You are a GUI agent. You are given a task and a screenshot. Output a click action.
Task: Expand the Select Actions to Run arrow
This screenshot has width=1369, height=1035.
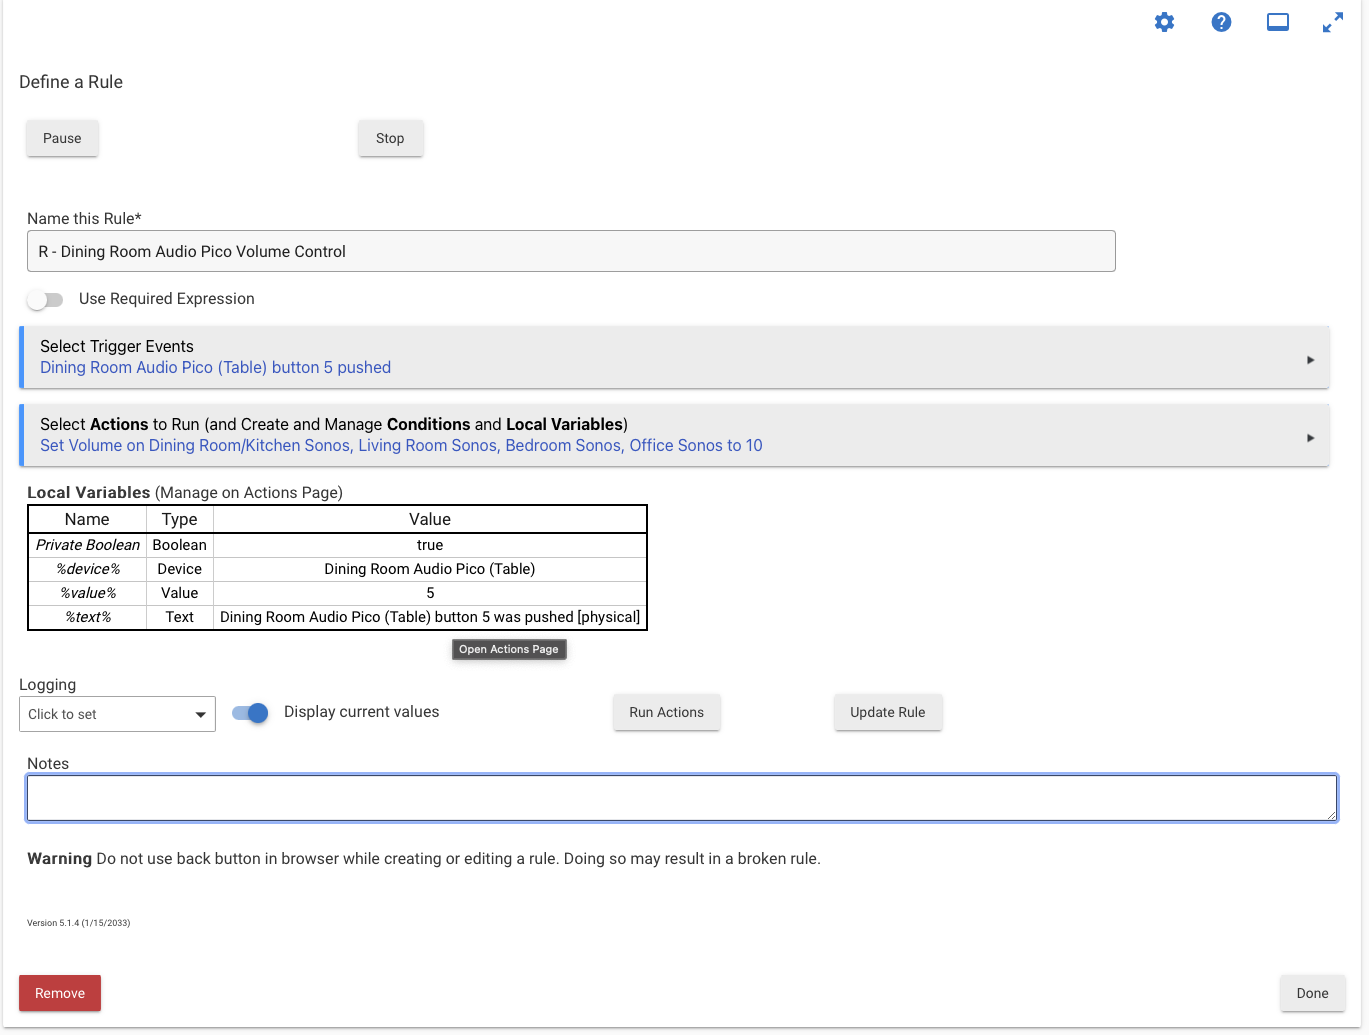click(x=1310, y=438)
